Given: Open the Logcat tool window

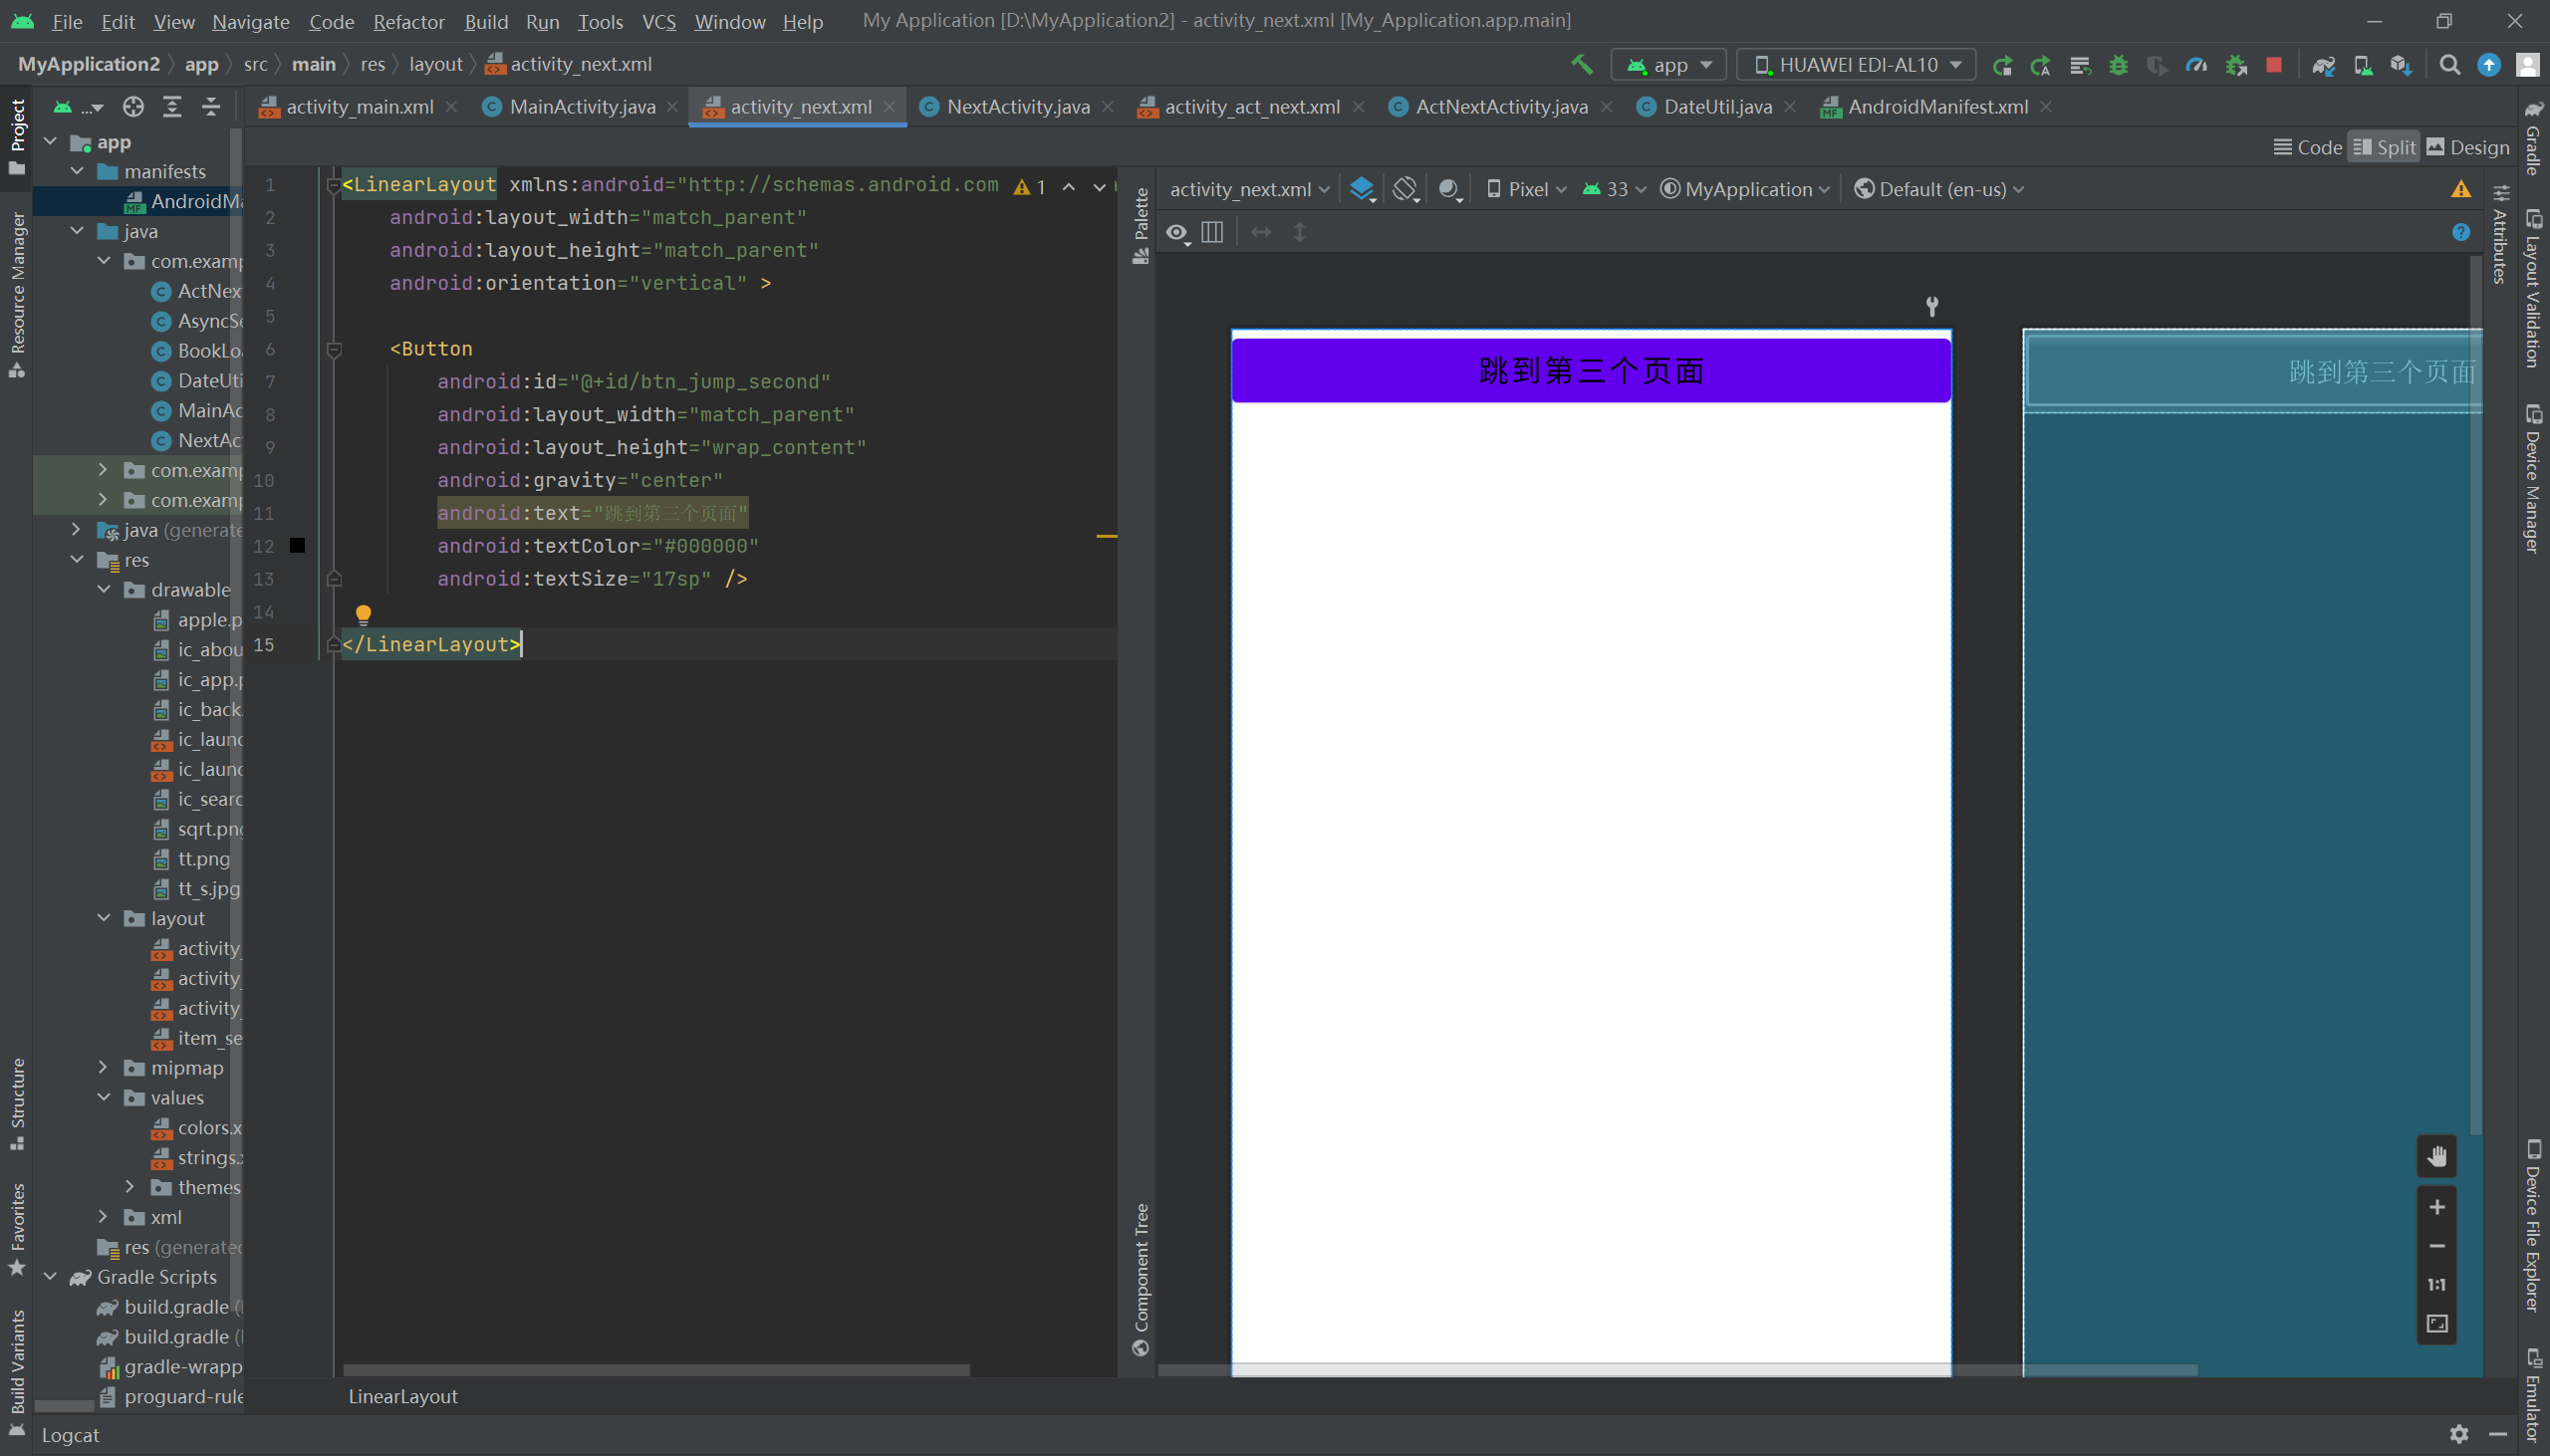Looking at the screenshot, I should 70,1435.
